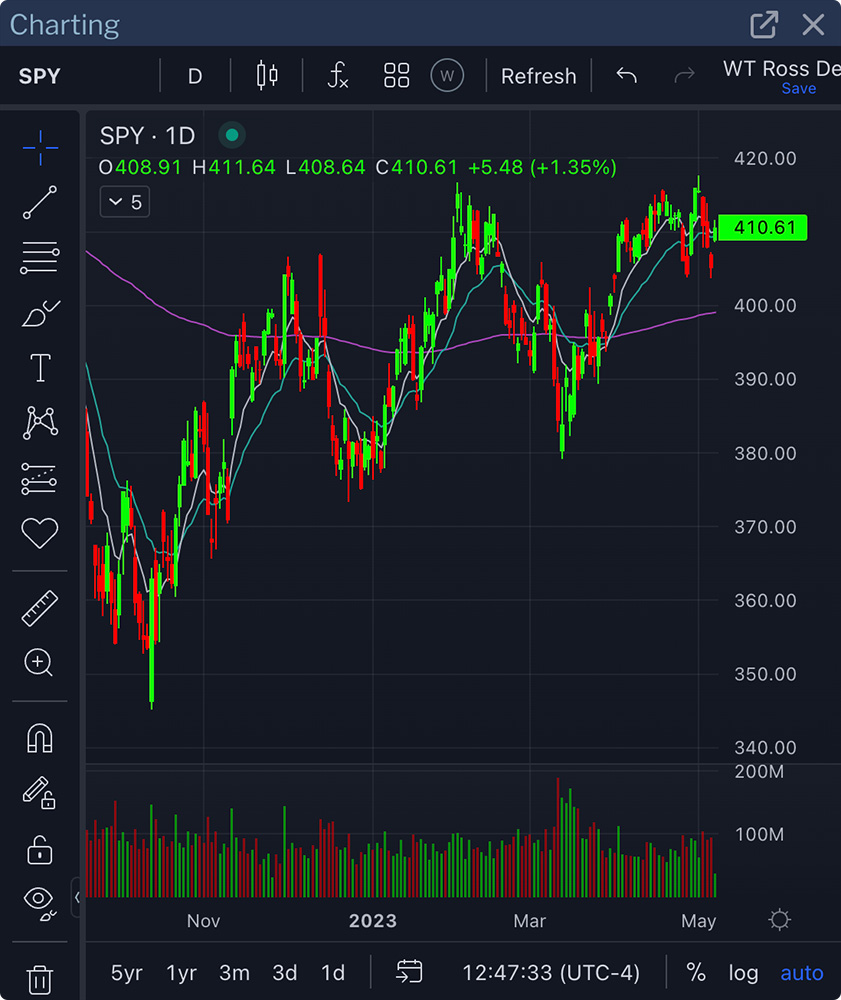Image resolution: width=841 pixels, height=1000 pixels.
Task: Click the 12:47:33 (UTC-4) timezone clock
Action: click(x=551, y=973)
